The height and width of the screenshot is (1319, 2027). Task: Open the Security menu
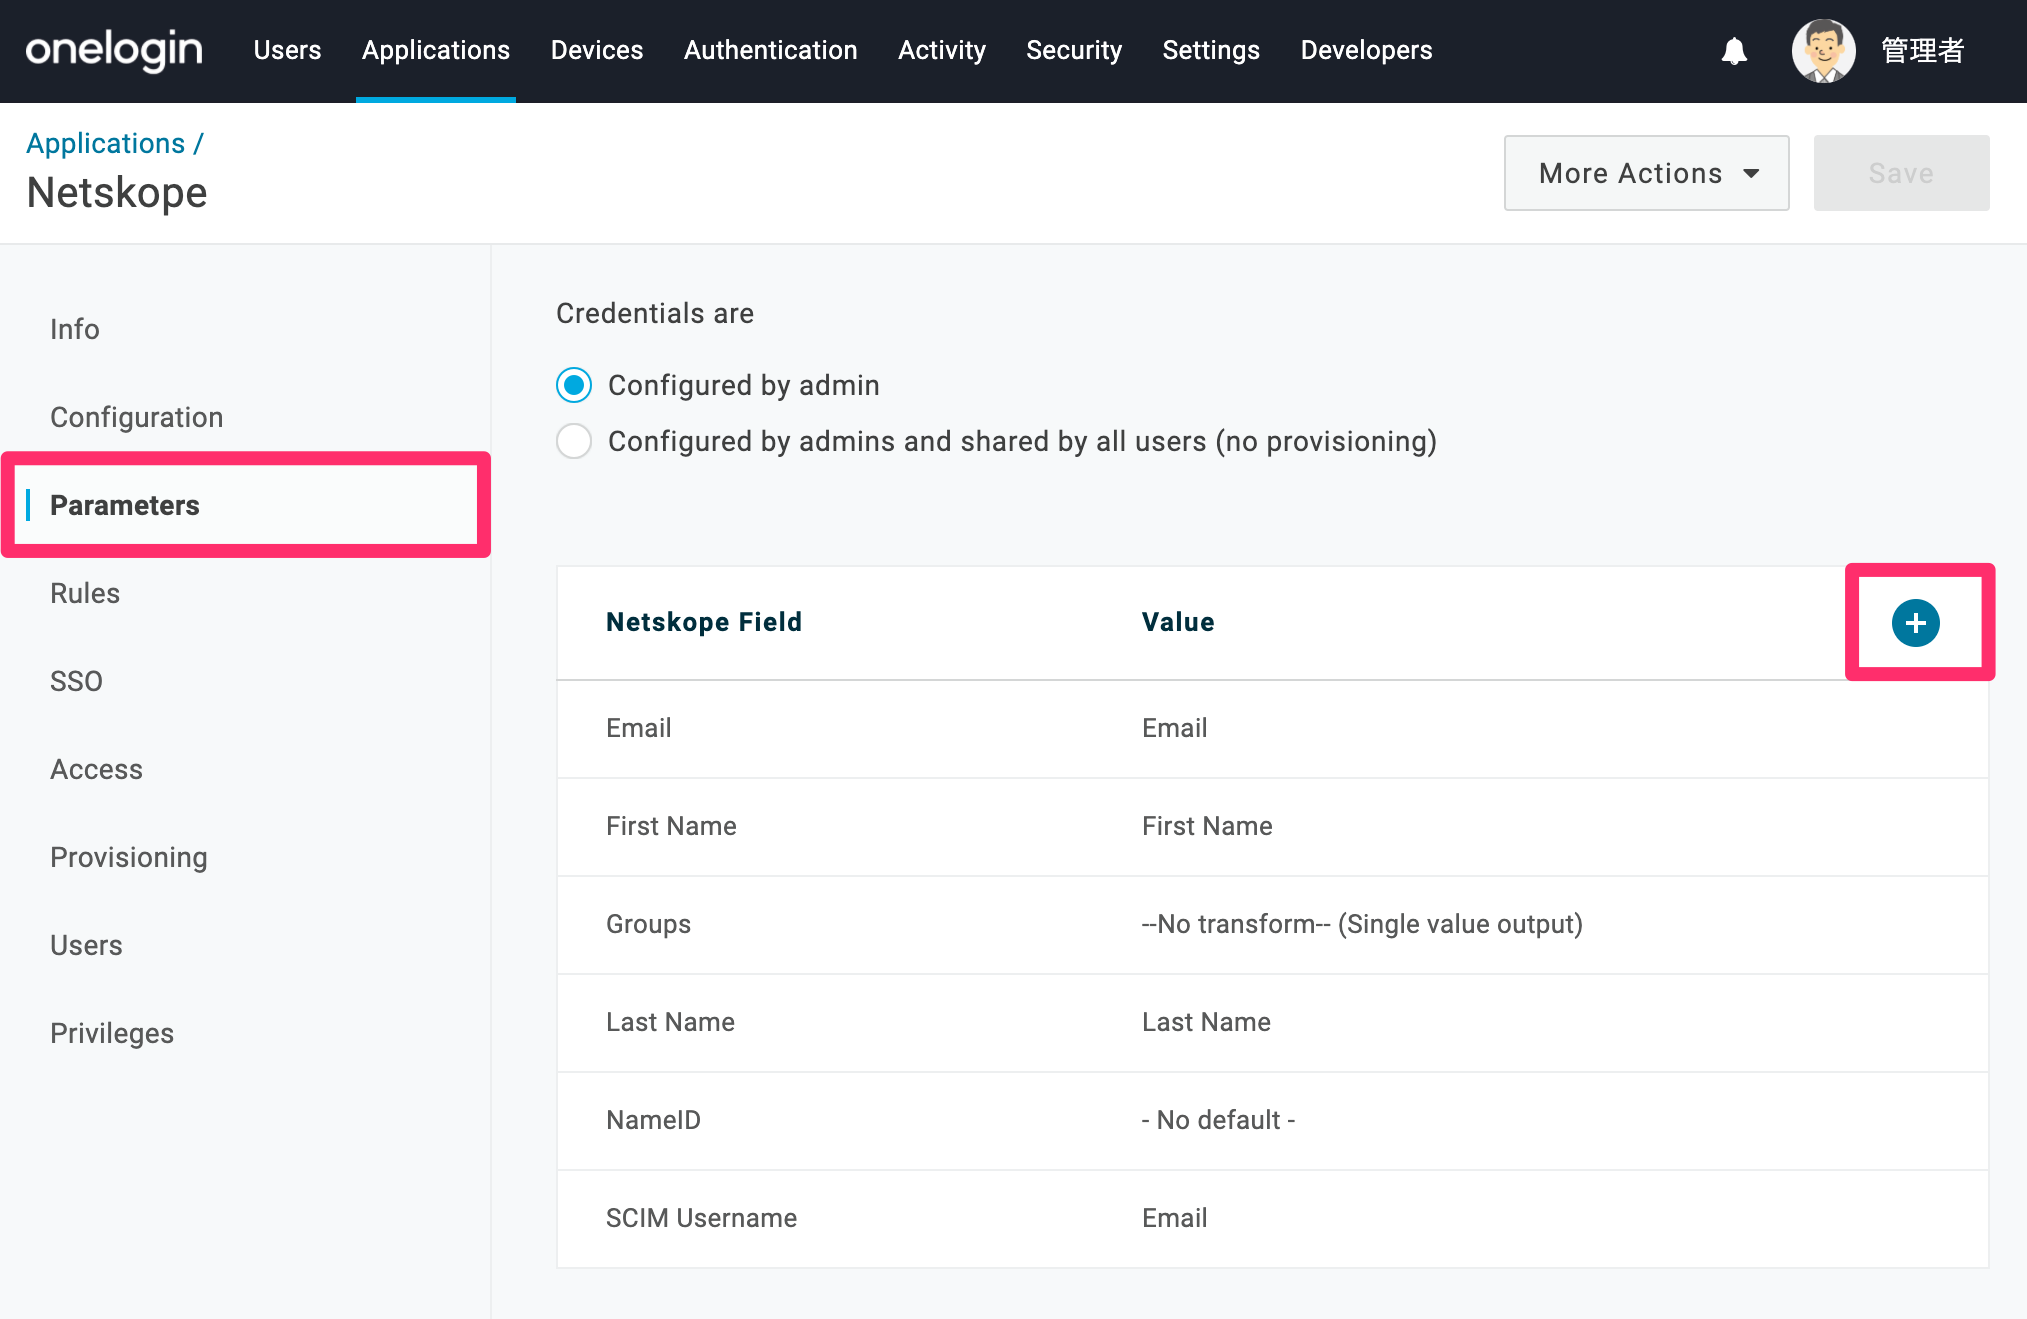[x=1074, y=50]
